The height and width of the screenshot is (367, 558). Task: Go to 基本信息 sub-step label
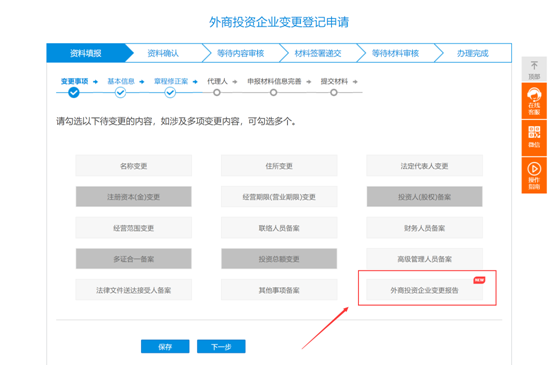tap(121, 82)
